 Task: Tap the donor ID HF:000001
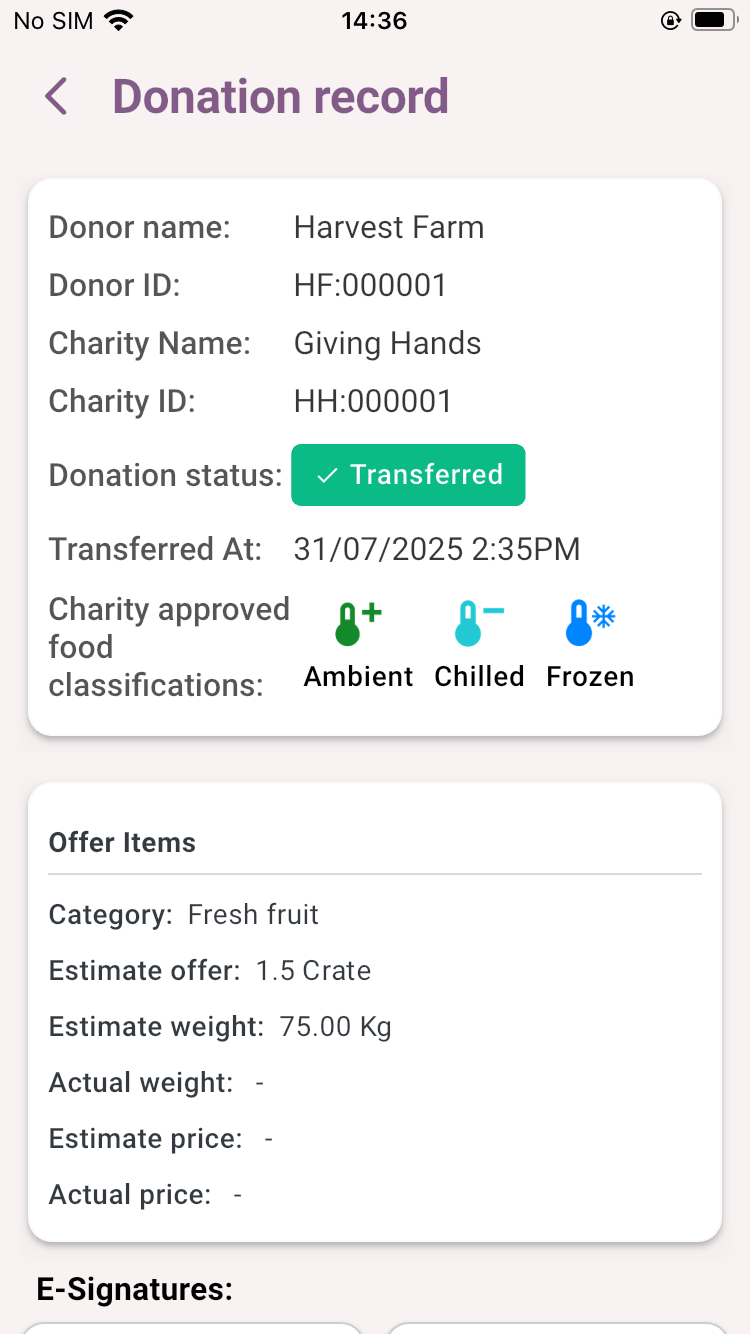370,286
